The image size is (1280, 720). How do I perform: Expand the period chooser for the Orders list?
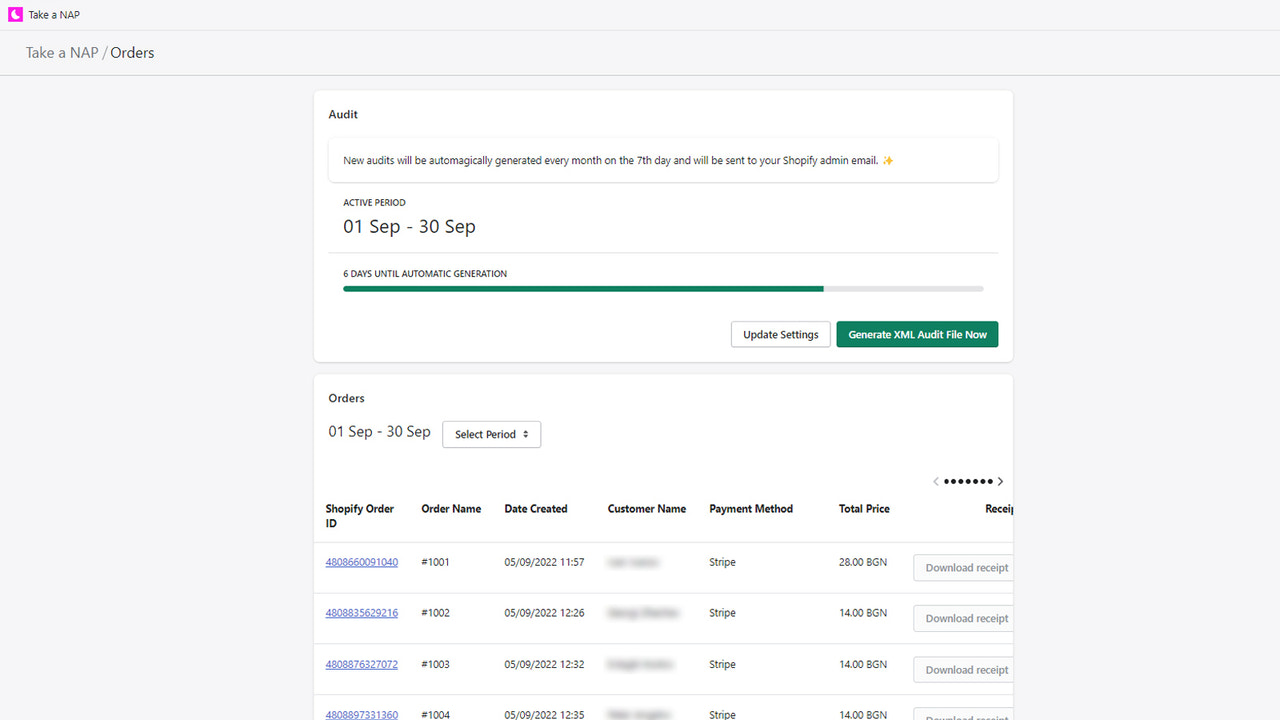491,434
